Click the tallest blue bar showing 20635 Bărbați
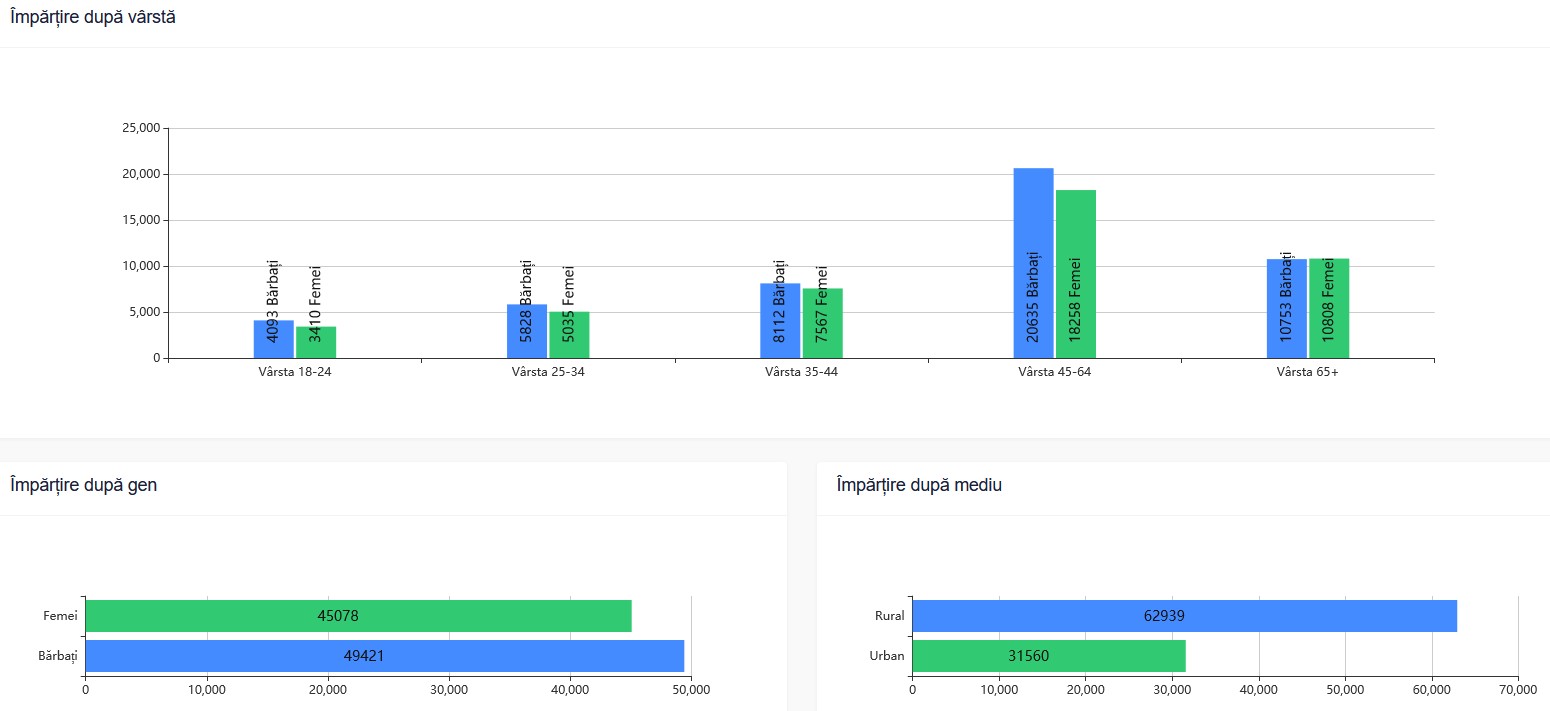 coord(1033,264)
